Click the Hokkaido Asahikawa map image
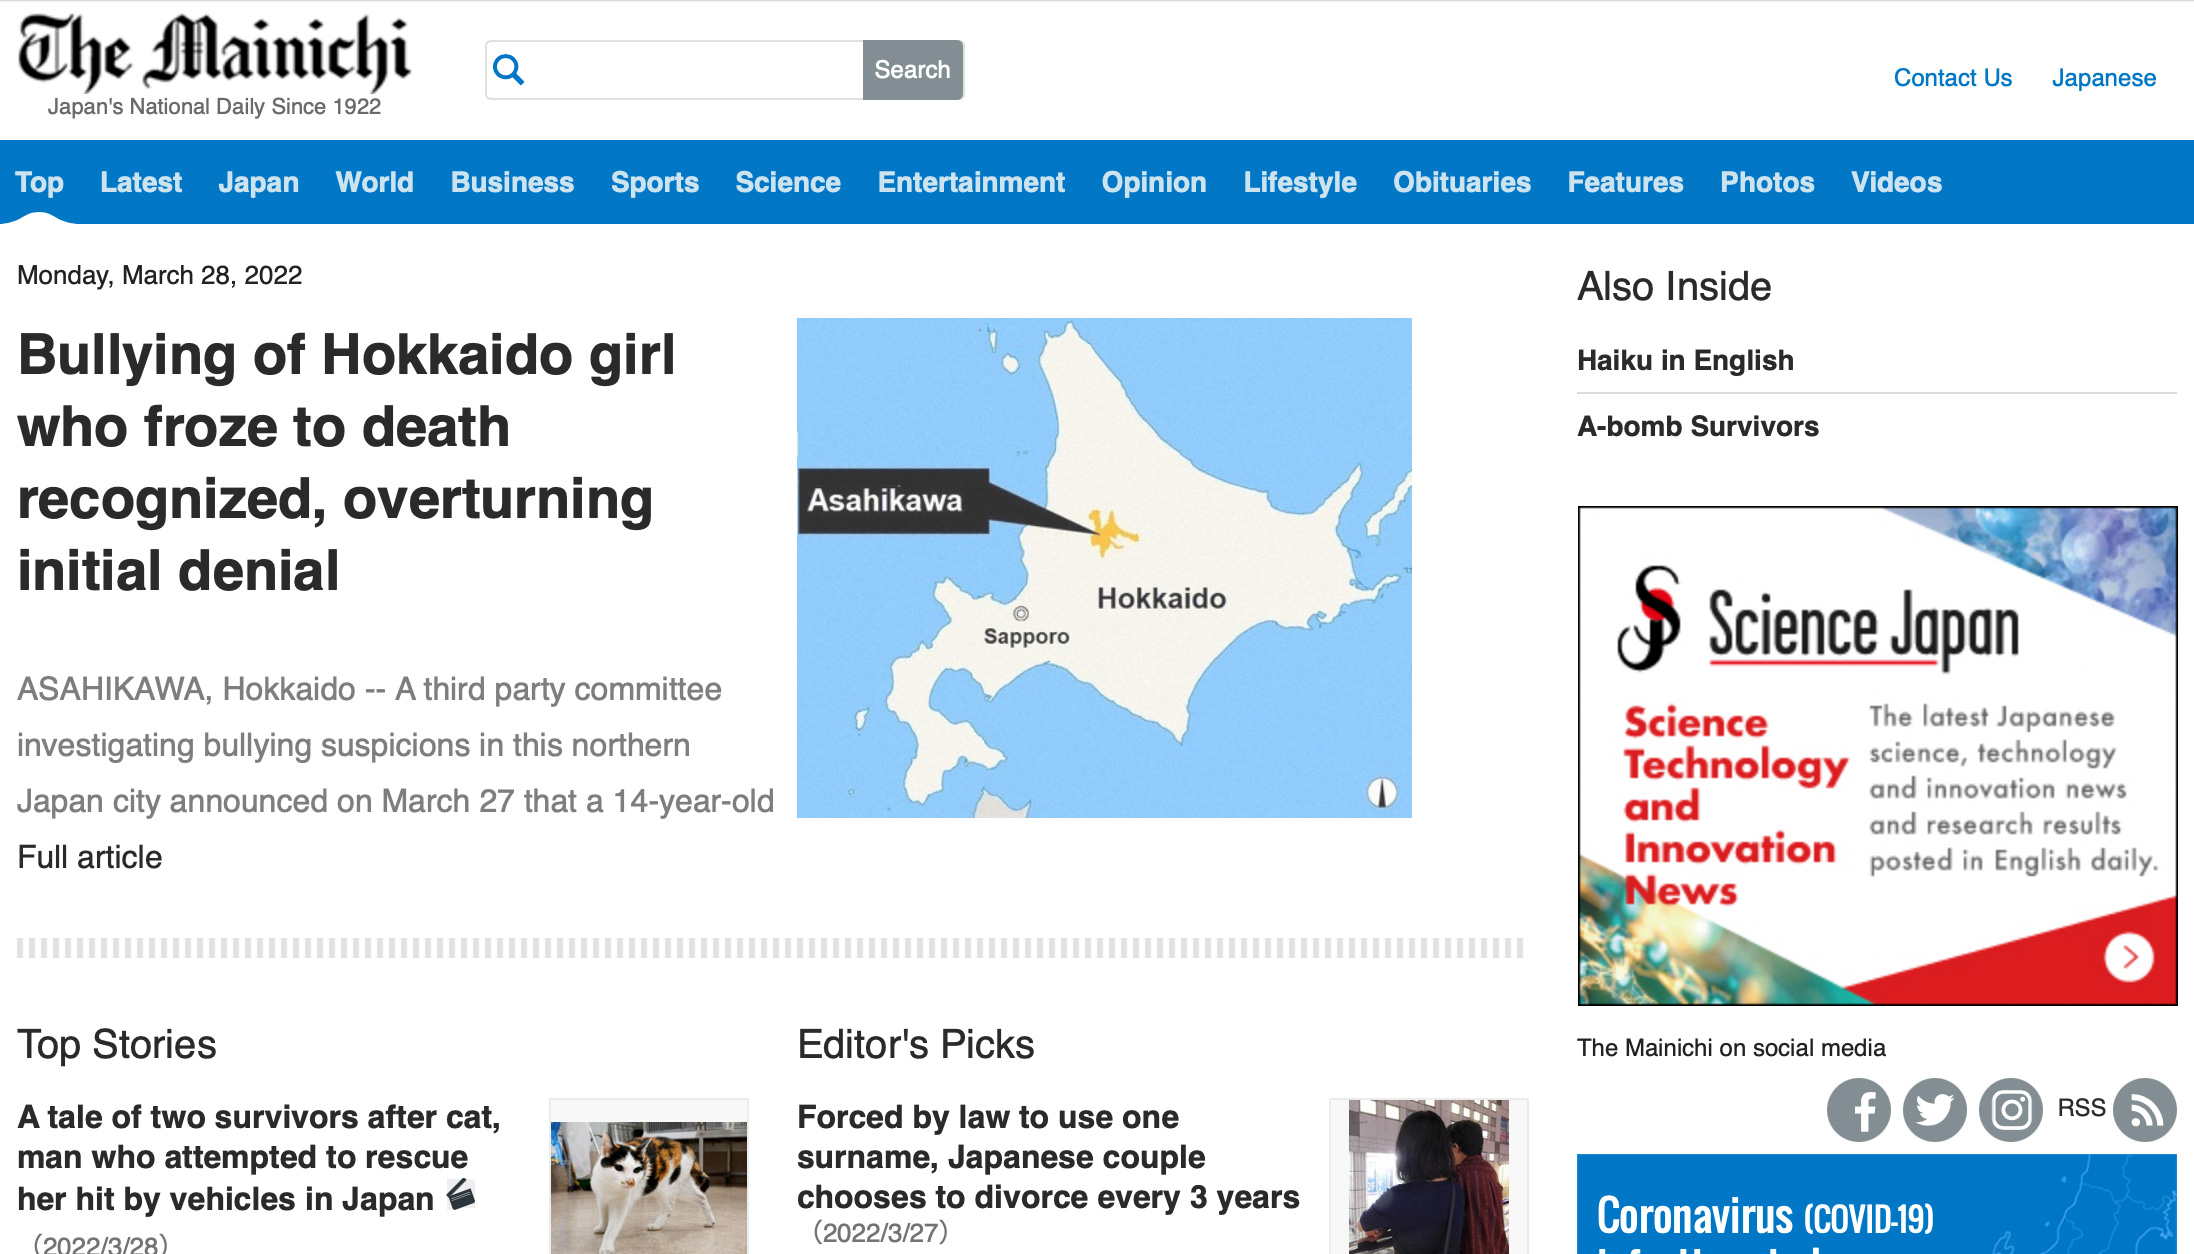The height and width of the screenshot is (1254, 2194). 1104,567
